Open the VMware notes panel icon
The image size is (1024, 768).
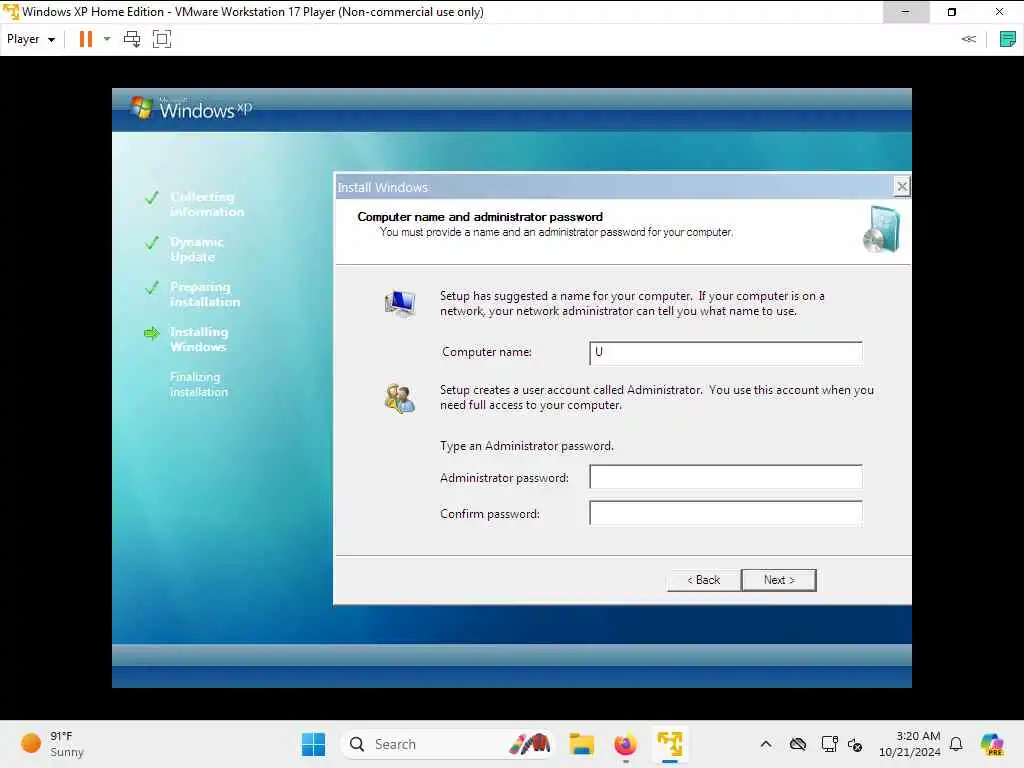(x=1008, y=39)
